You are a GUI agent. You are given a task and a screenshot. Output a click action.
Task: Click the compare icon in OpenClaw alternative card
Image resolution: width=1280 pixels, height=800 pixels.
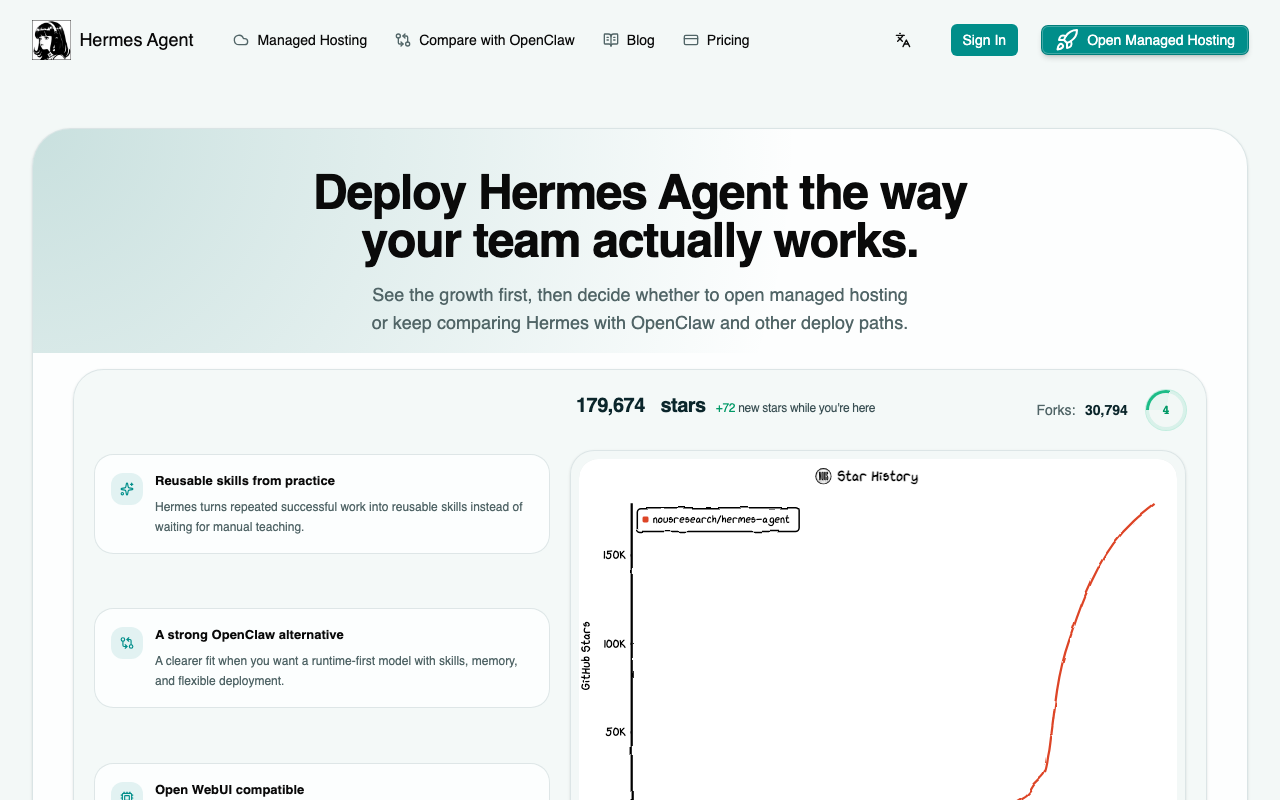pyautogui.click(x=127, y=643)
